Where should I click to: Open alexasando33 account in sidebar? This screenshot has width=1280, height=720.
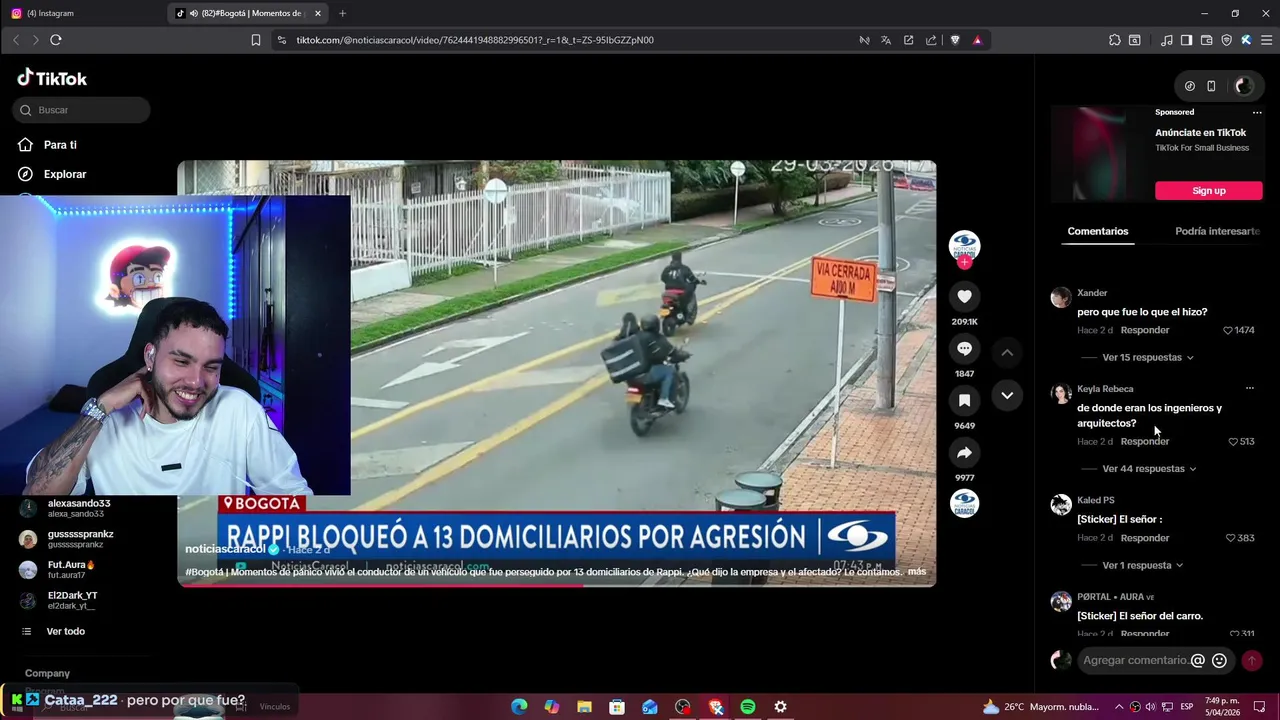click(x=79, y=508)
